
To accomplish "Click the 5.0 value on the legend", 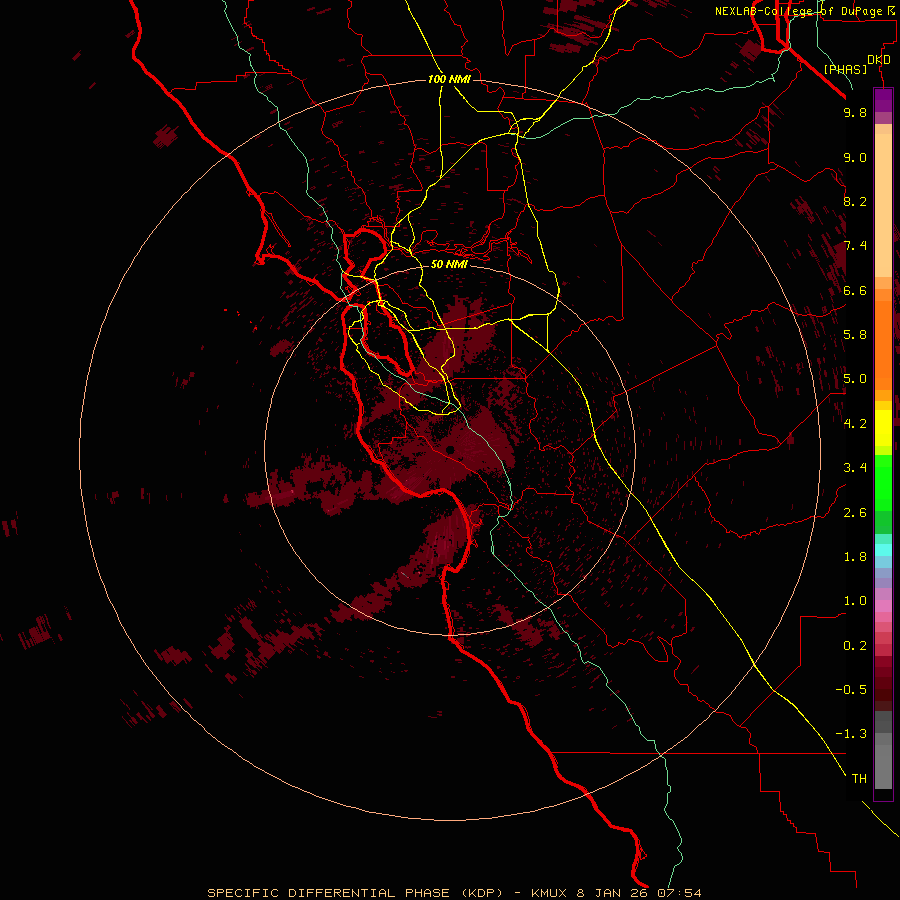I will 855,379.
